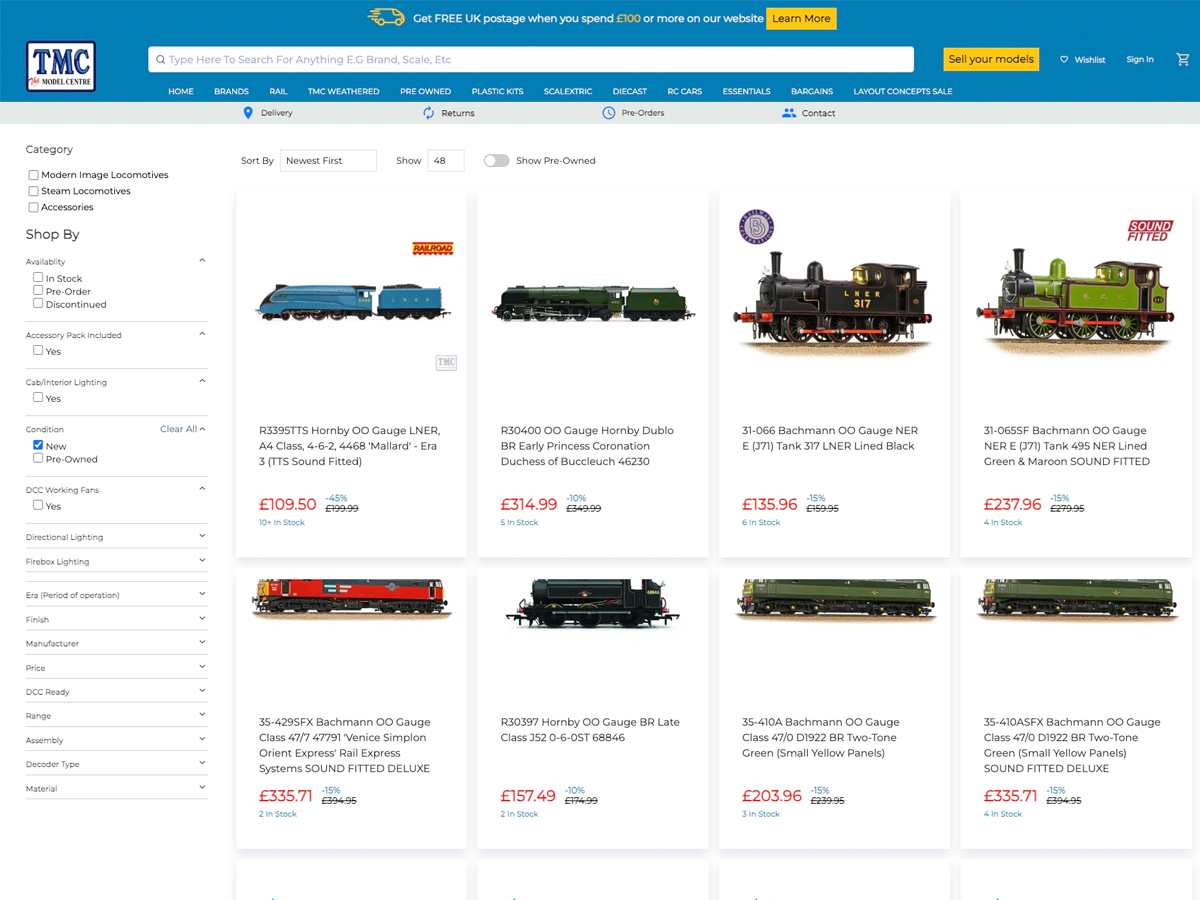Uncheck the New condition filter
Image resolution: width=1200 pixels, height=900 pixels.
tap(38, 445)
